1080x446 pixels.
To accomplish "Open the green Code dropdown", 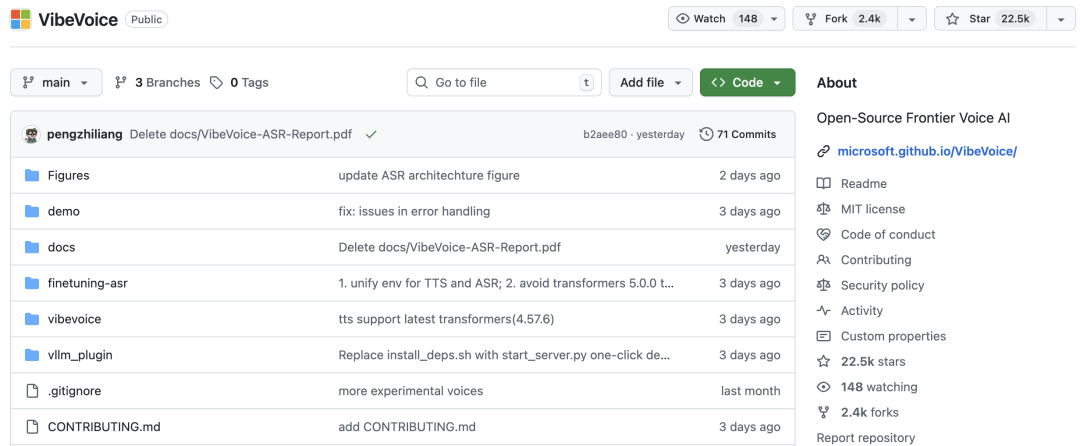I will coord(747,82).
